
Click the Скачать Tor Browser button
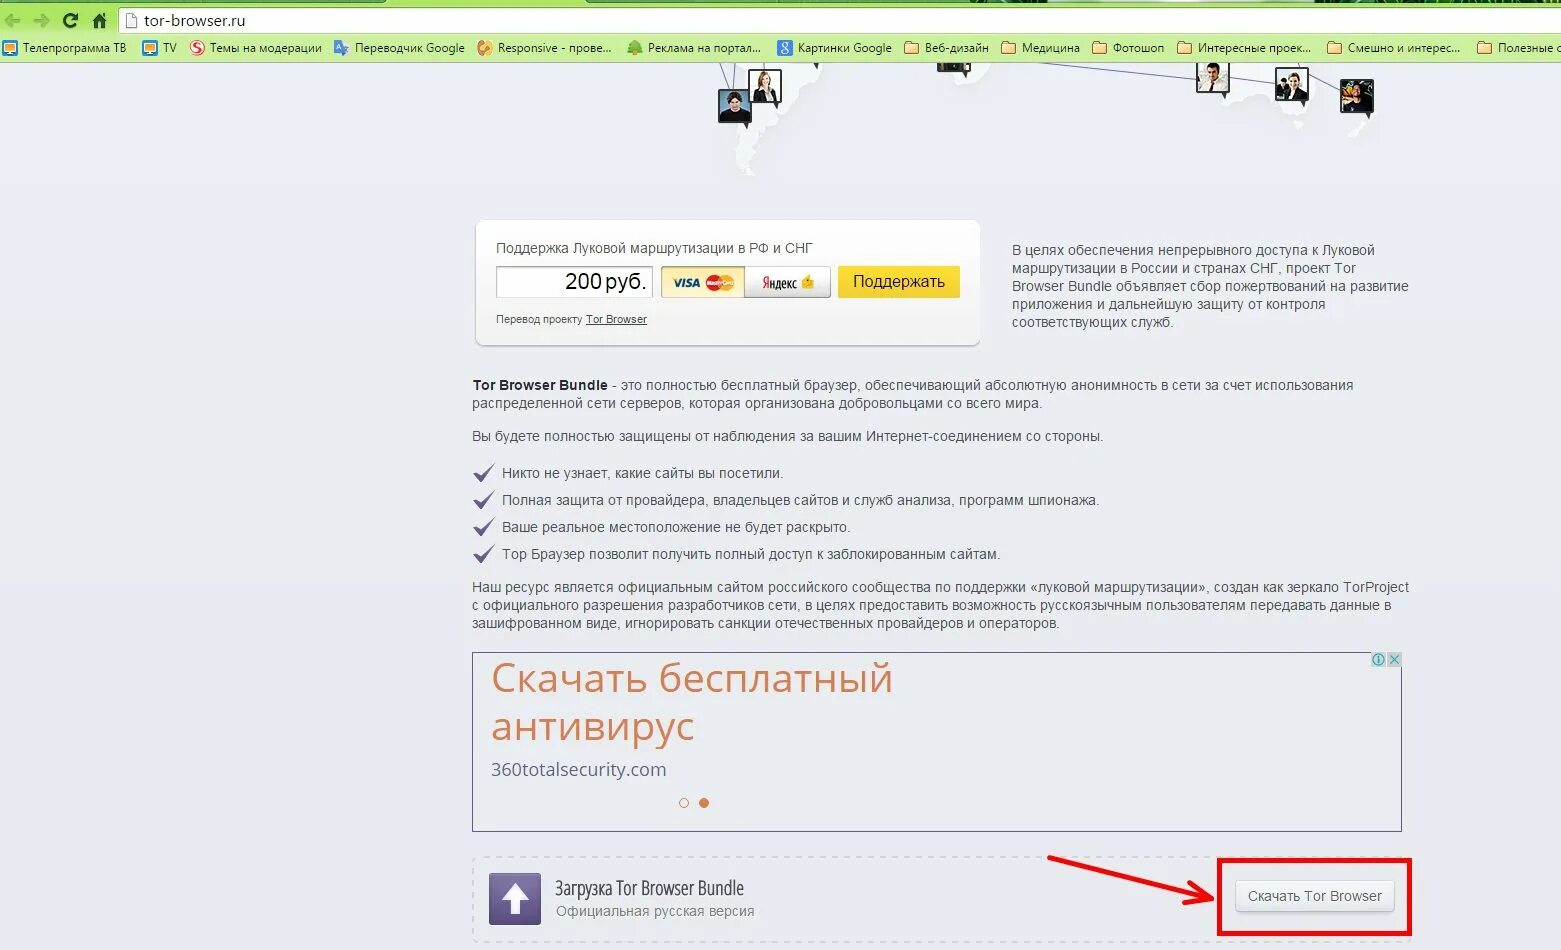1314,896
